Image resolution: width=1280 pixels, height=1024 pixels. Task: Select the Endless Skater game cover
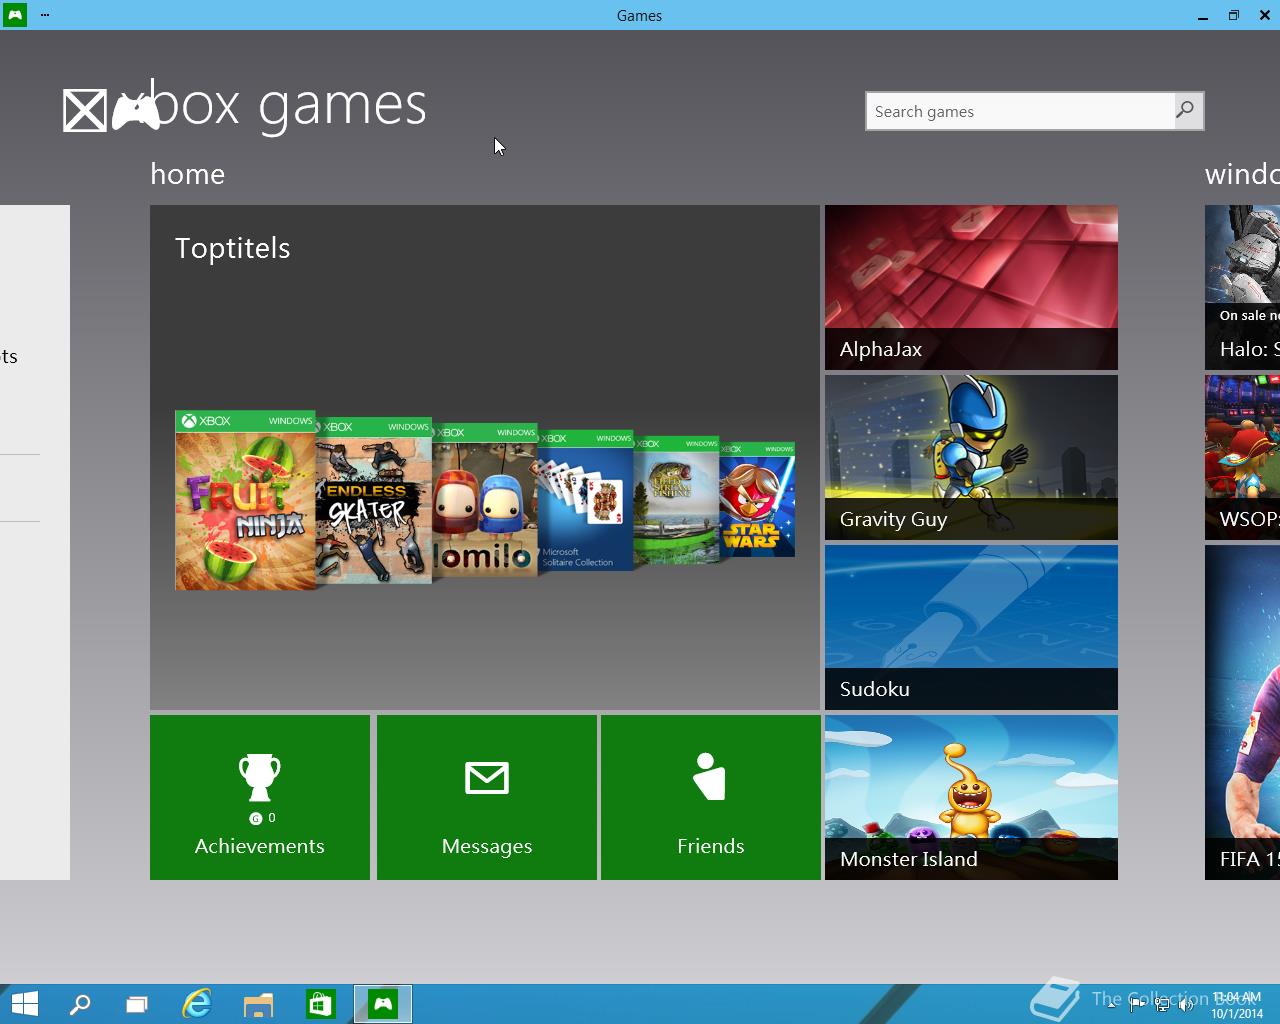(x=374, y=500)
